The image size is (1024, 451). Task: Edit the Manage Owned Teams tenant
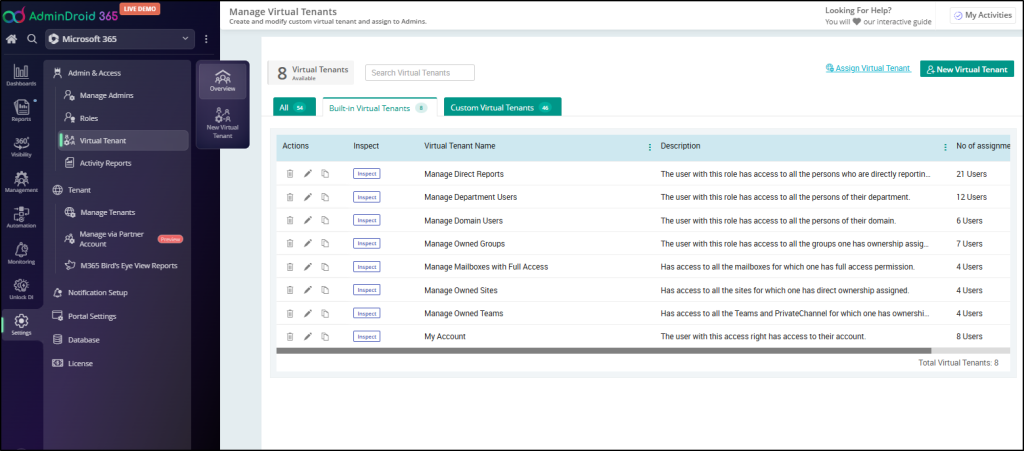coord(308,313)
